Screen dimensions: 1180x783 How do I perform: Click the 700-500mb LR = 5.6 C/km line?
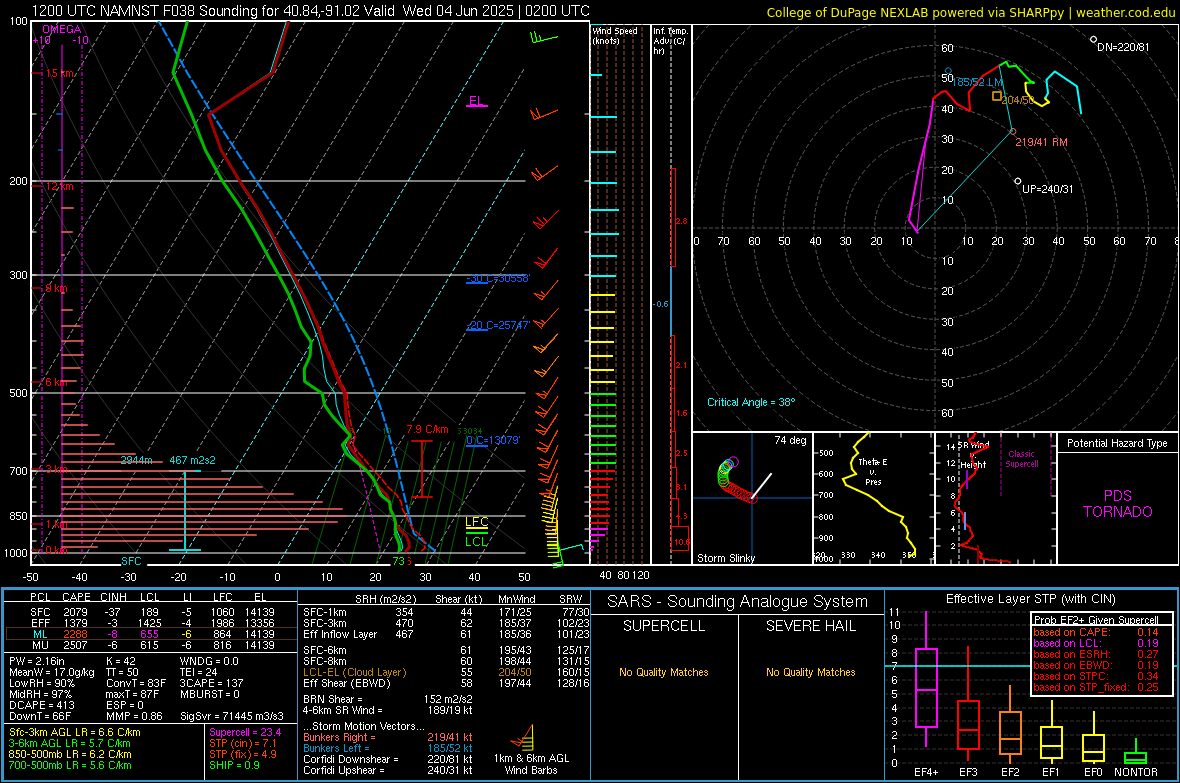70,765
